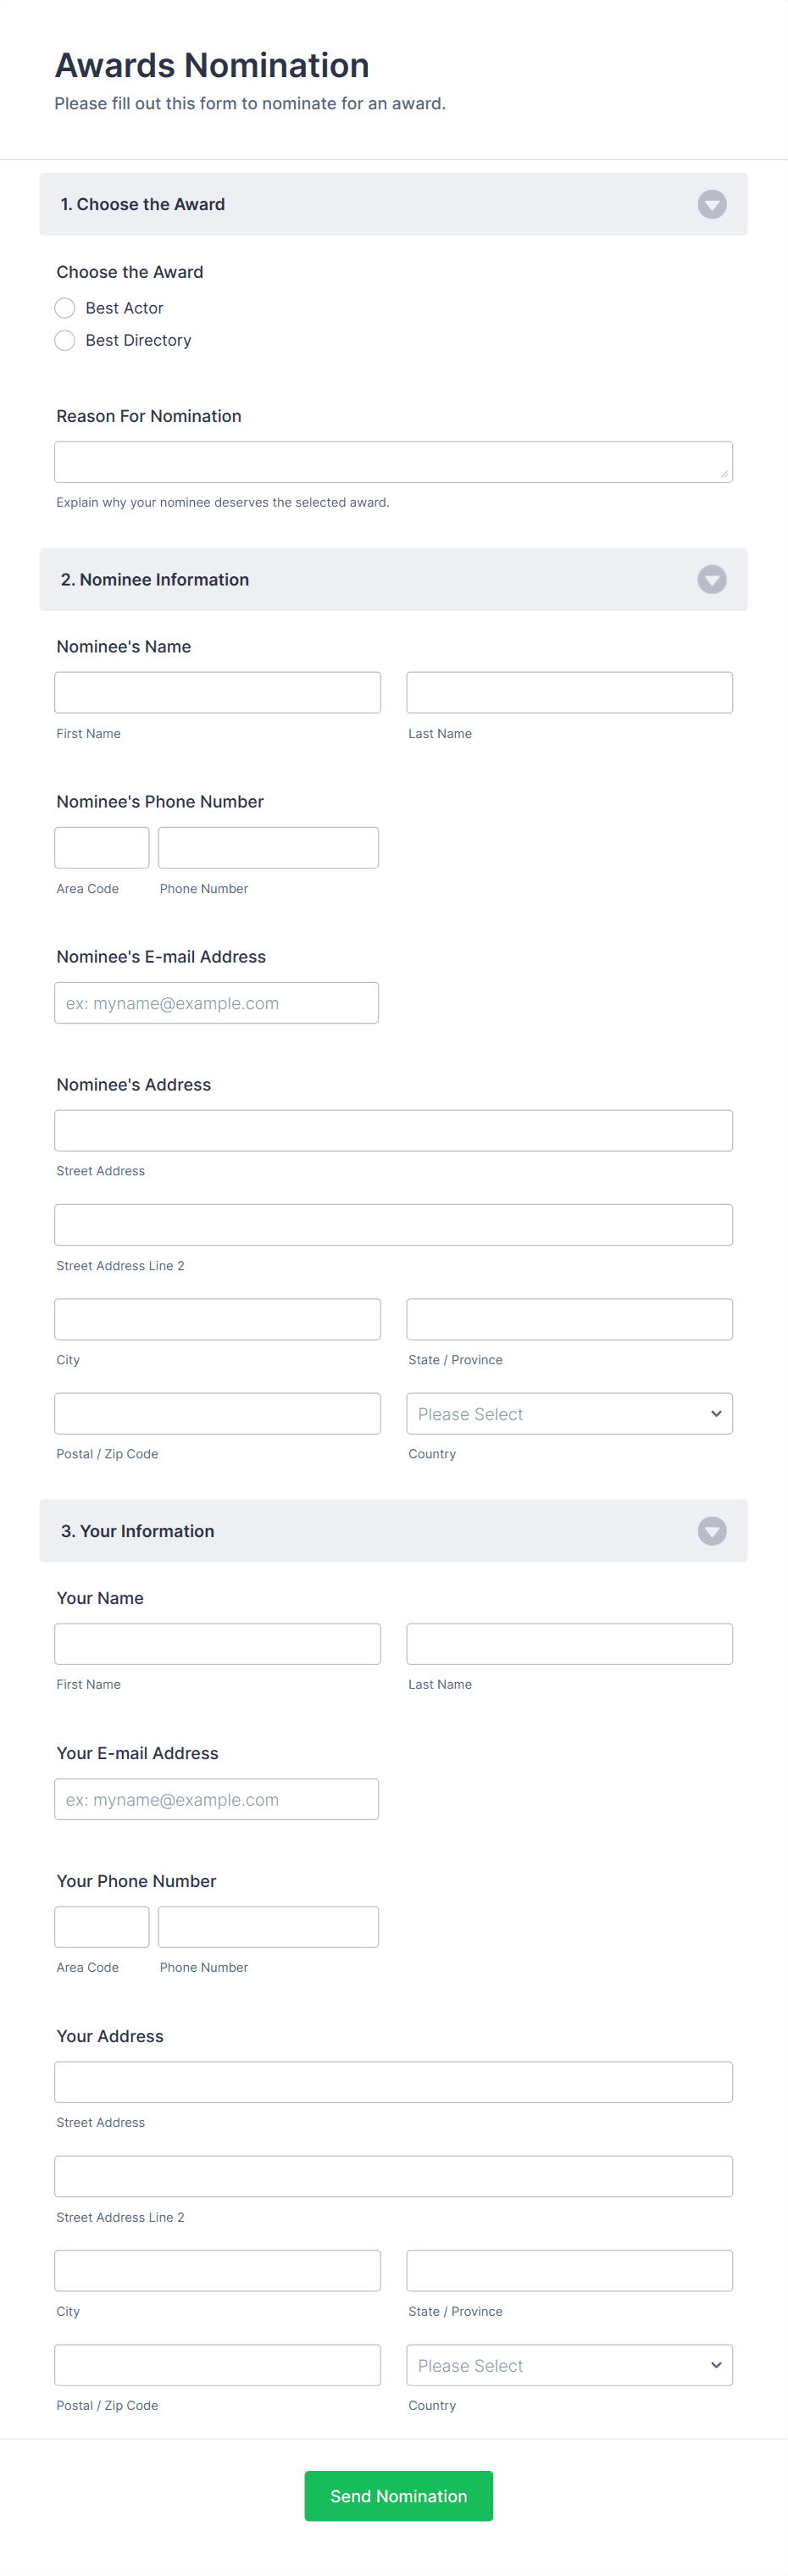
Task: Click the nominee's City field
Action: click(217, 1318)
